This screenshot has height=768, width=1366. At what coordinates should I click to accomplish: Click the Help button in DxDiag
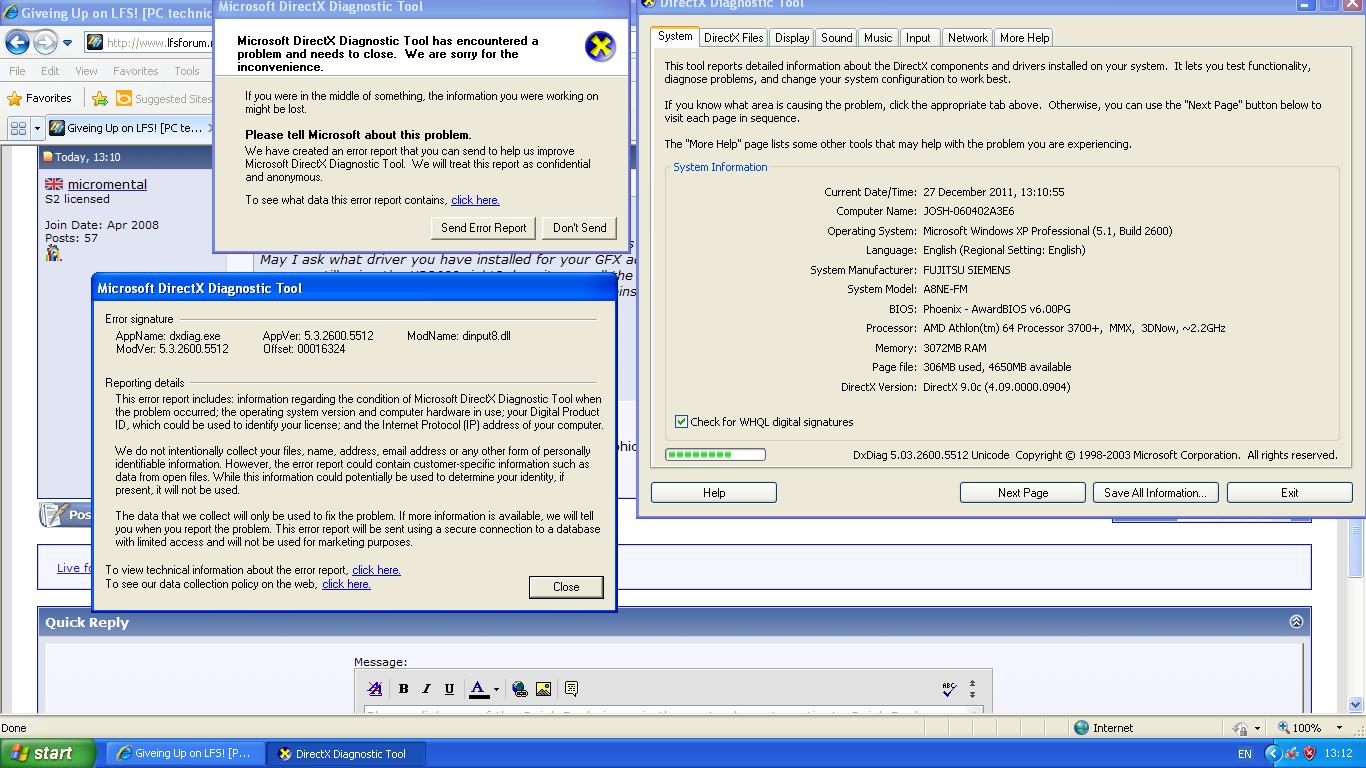coord(714,493)
